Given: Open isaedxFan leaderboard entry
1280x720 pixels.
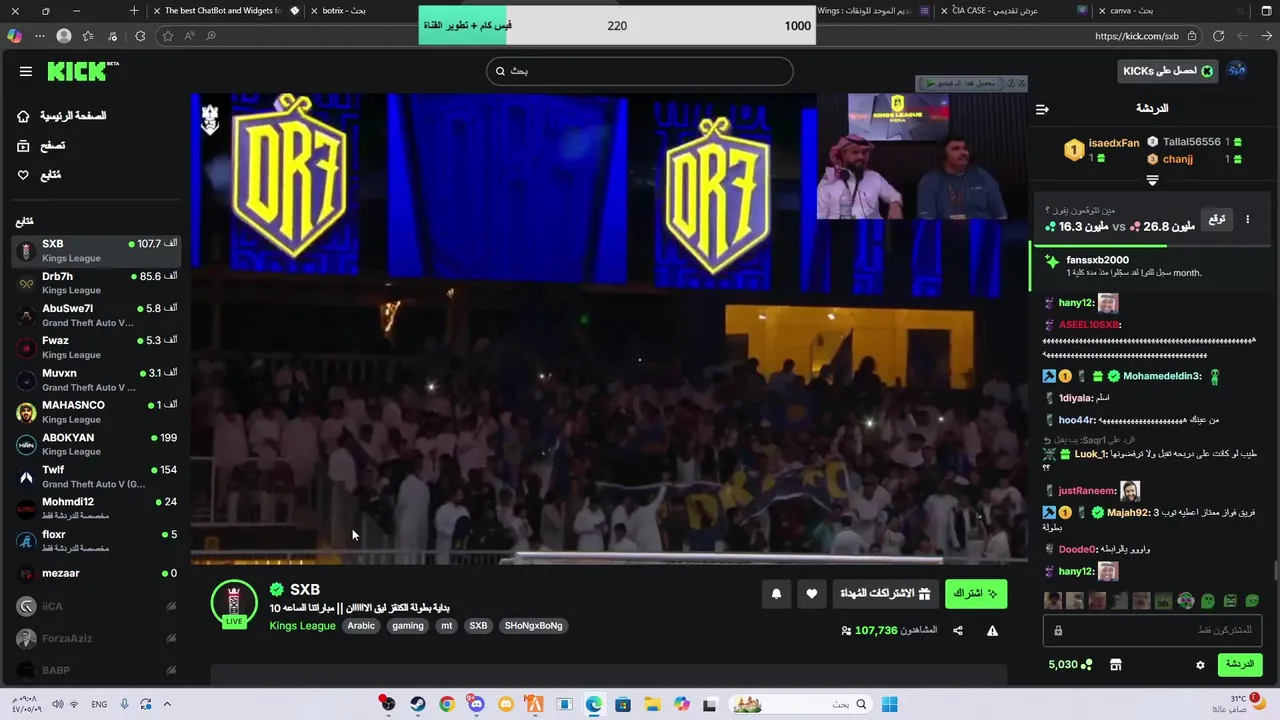Looking at the screenshot, I should [x=1101, y=150].
